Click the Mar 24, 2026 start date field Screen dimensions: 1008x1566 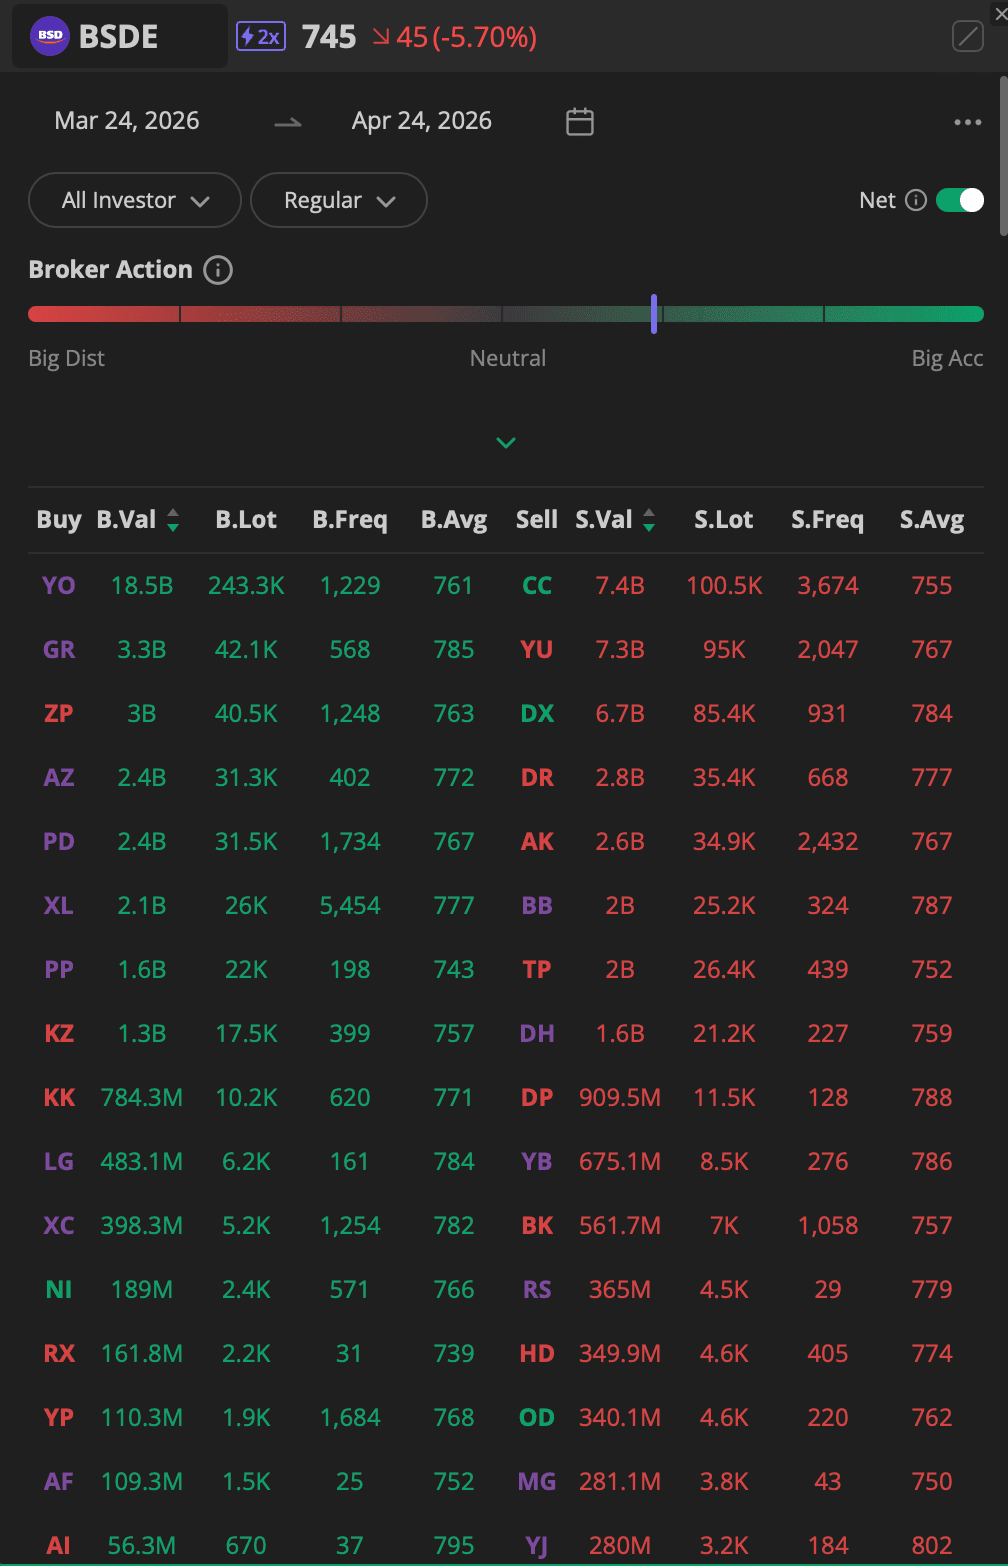coord(126,120)
